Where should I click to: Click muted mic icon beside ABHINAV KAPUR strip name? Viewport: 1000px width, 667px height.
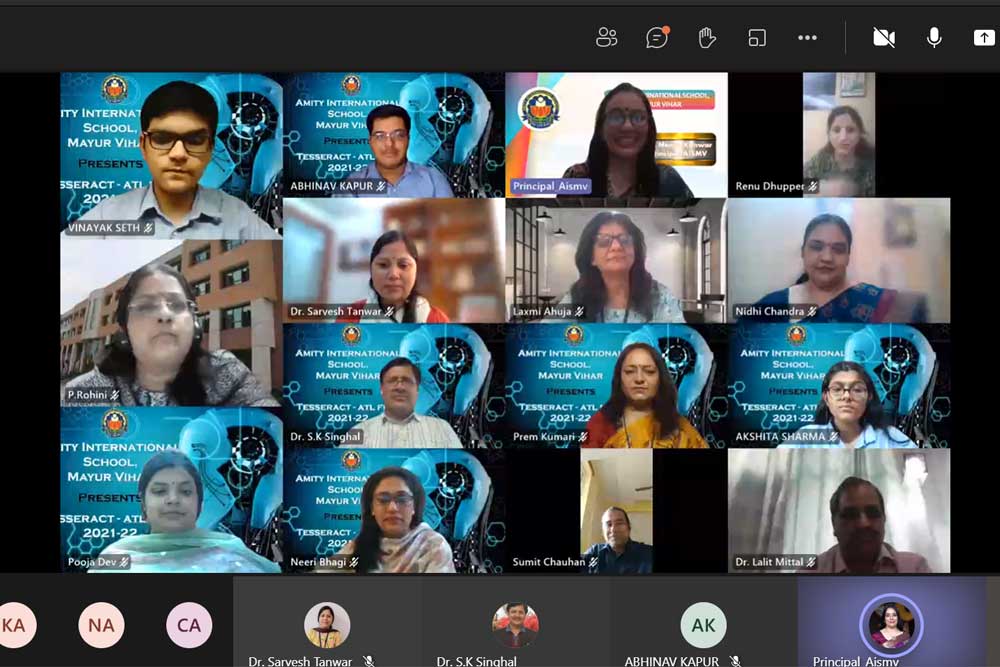coord(735,661)
